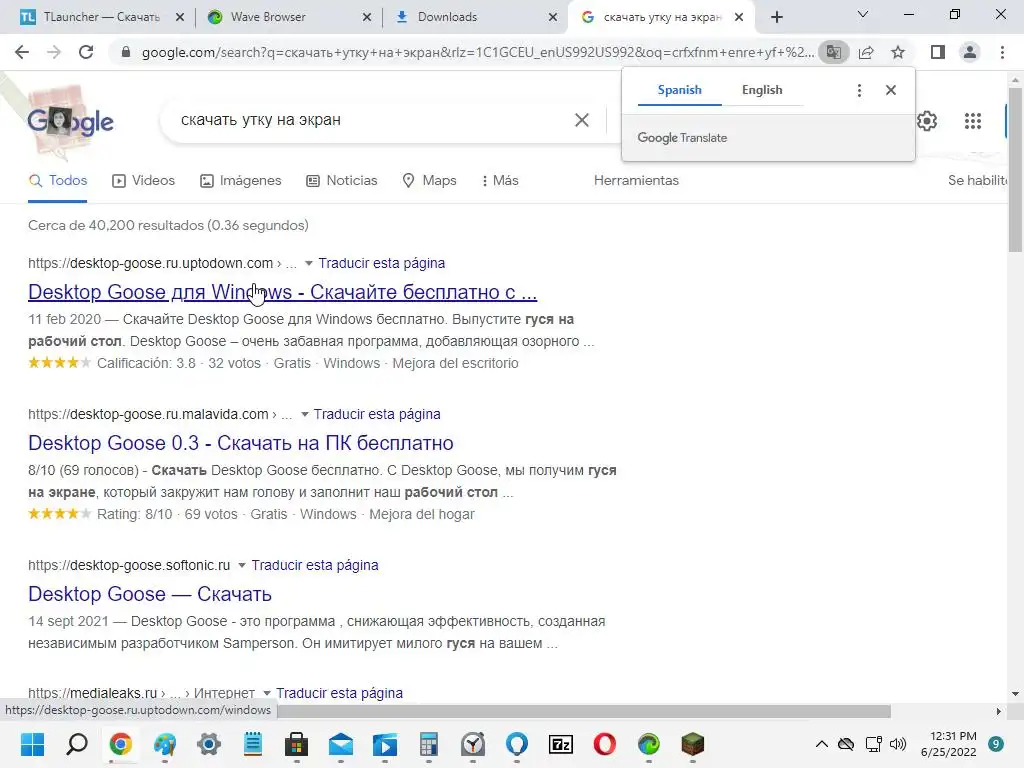Close the Google Translate popup

pos(891,90)
